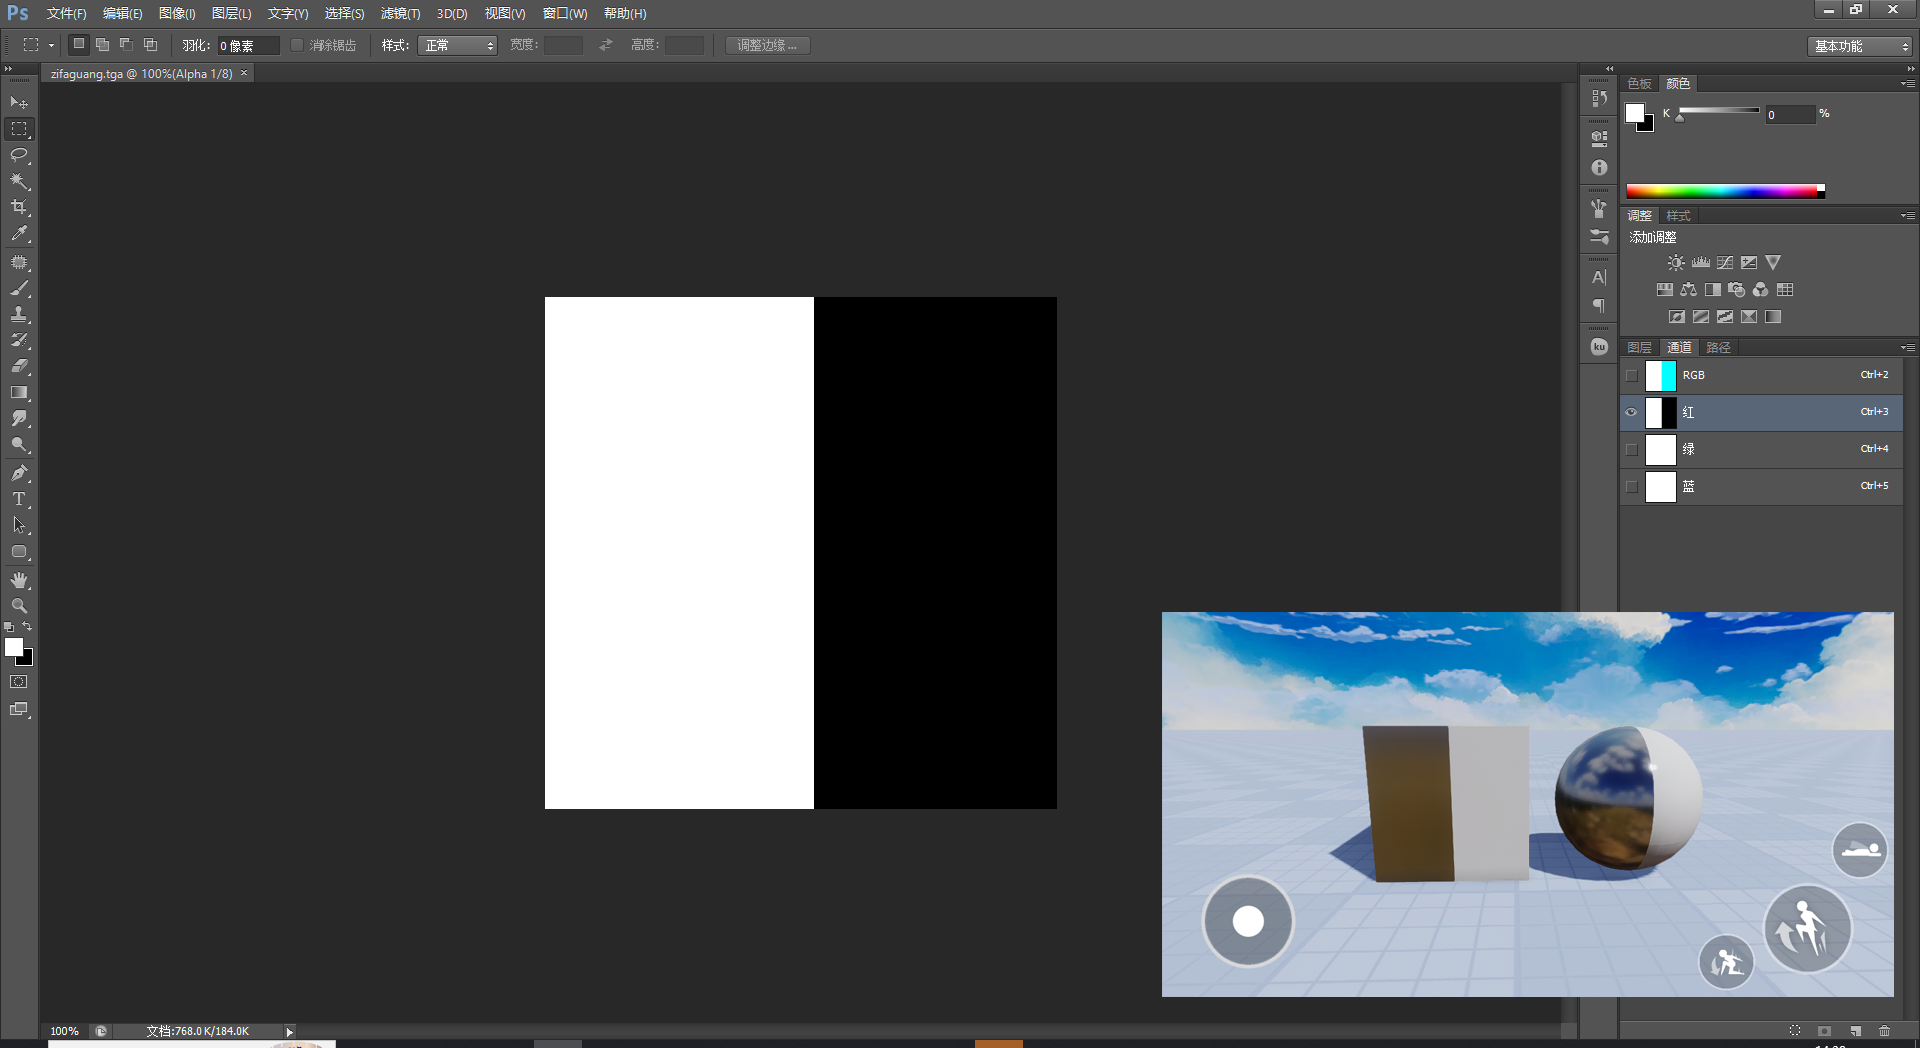Select the Zoom tool

click(x=19, y=606)
